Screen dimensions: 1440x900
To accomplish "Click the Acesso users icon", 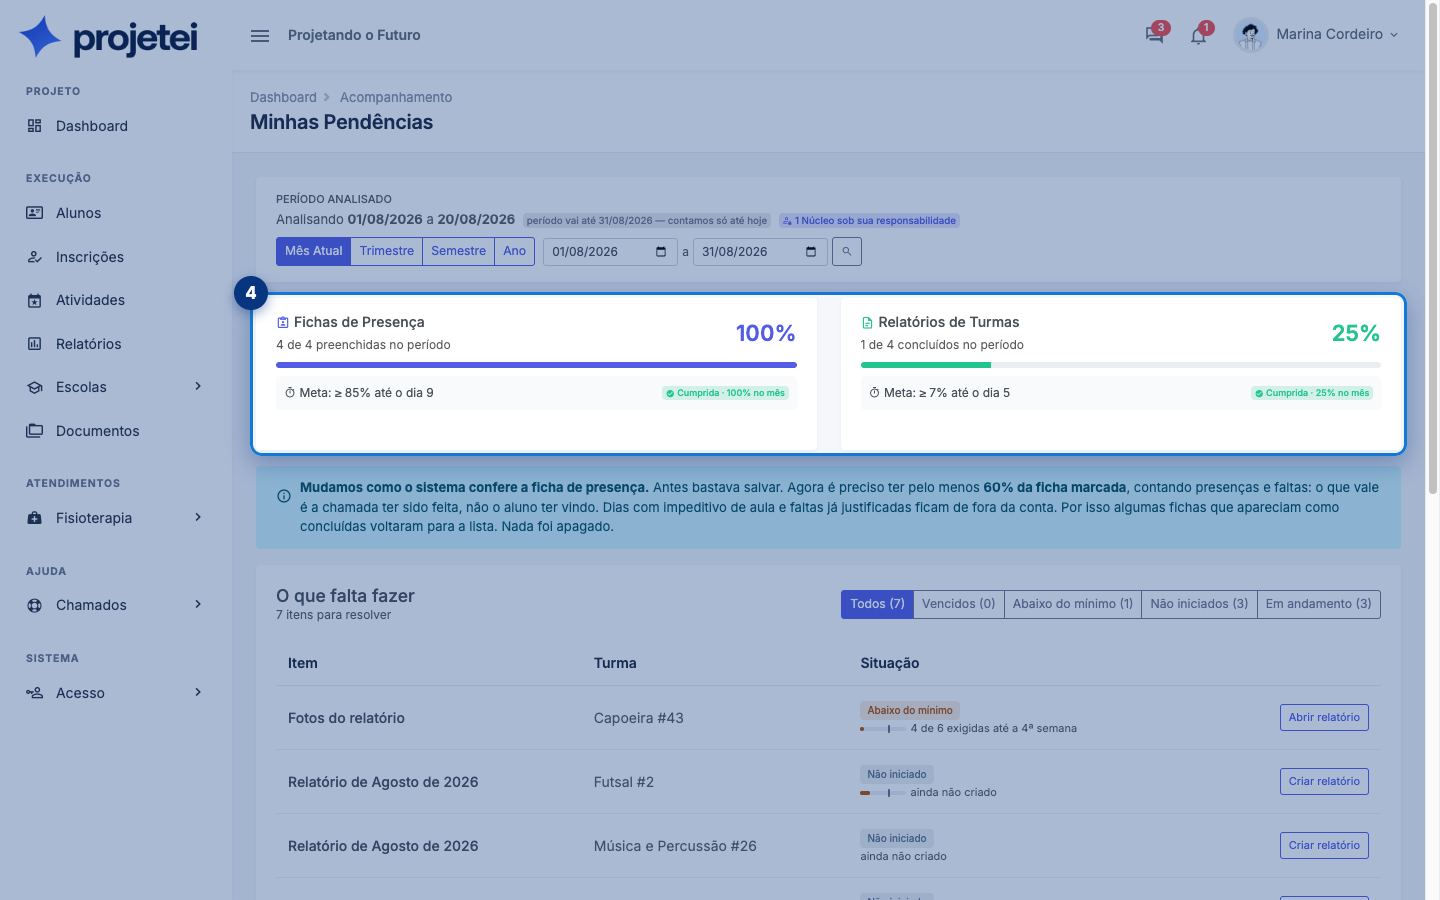I will click(x=35, y=693).
